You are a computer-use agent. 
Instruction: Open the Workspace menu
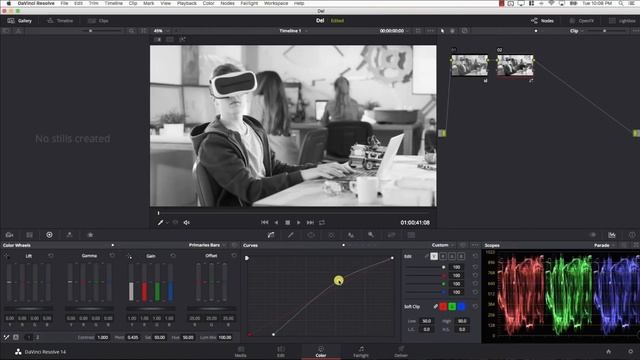pyautogui.click(x=276, y=3)
